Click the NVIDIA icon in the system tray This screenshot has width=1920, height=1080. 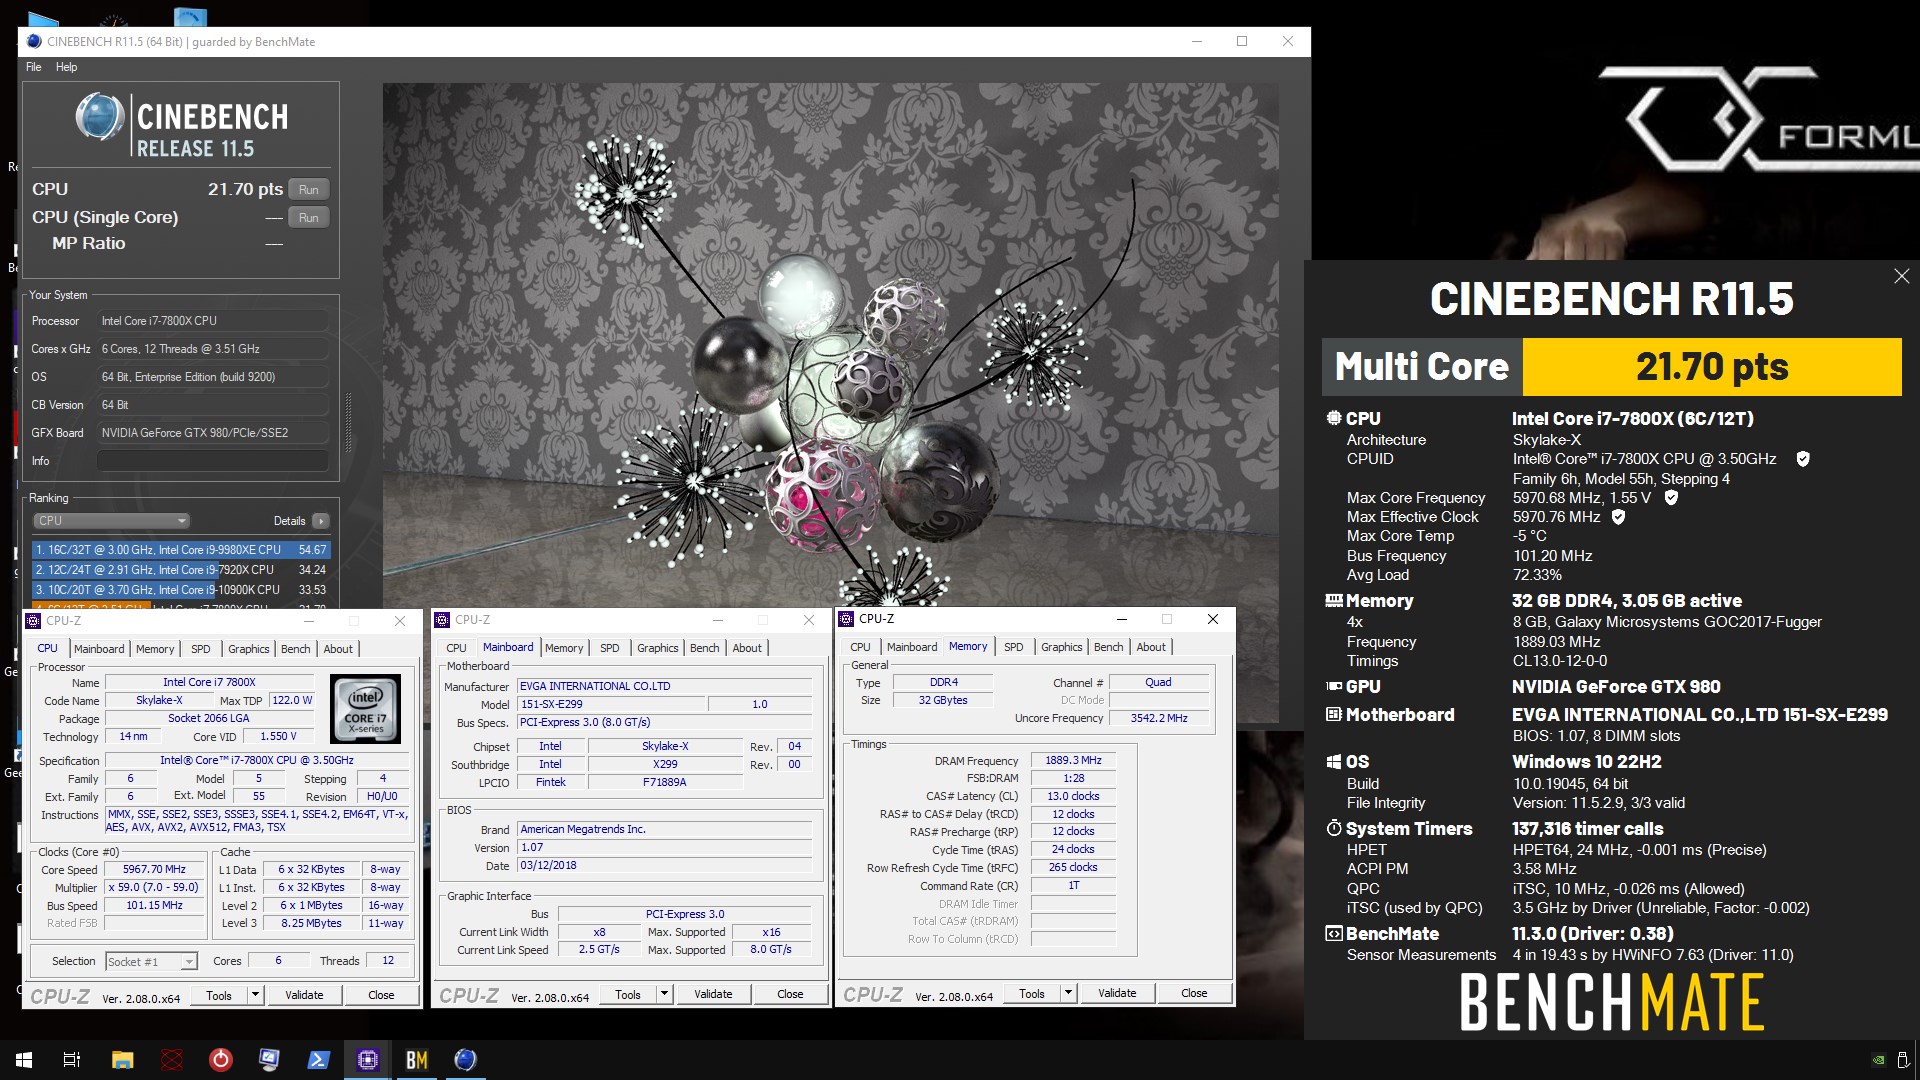coord(1878,1060)
